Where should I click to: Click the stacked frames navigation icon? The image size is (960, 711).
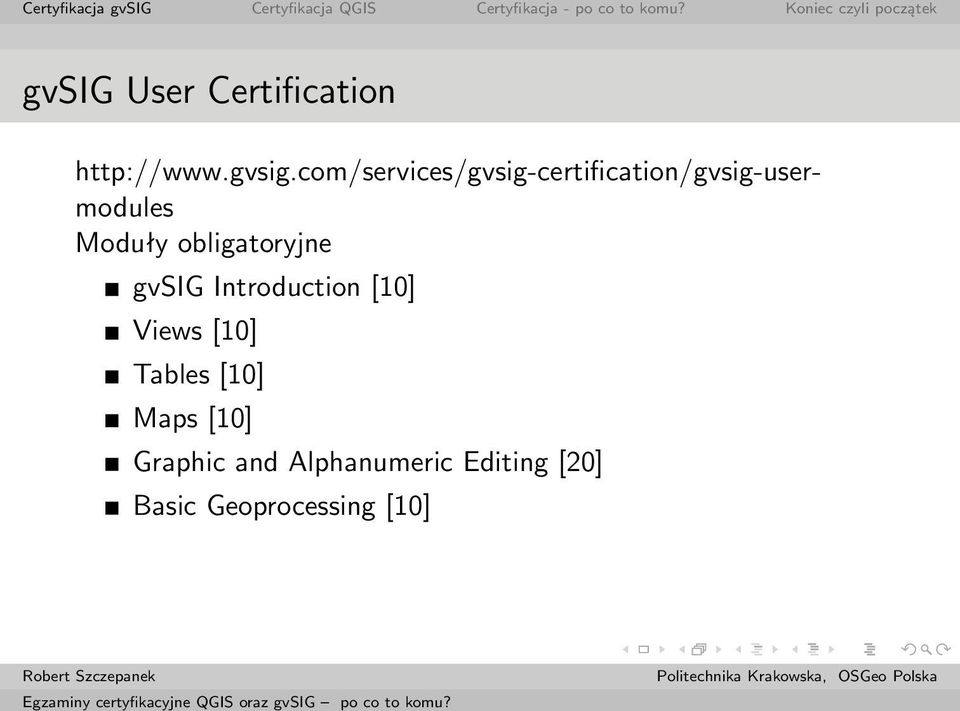pos(699,649)
